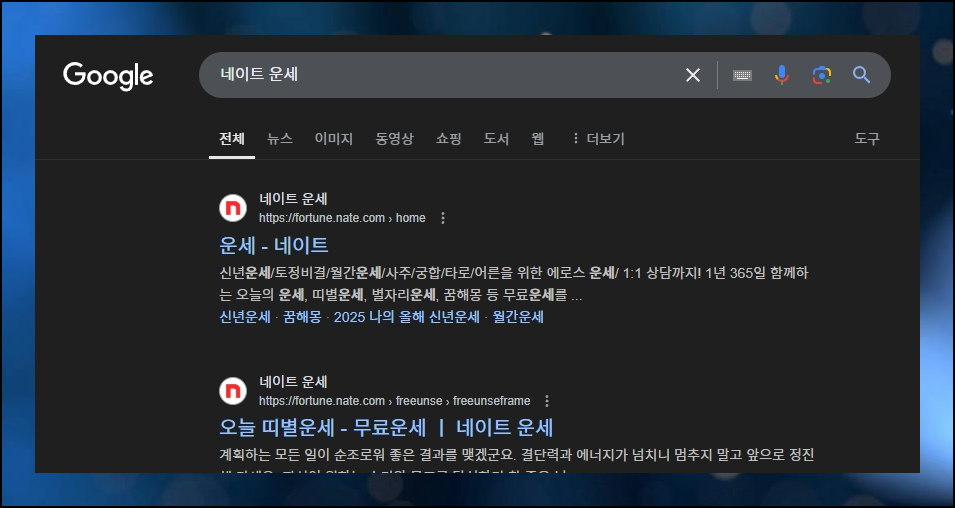Click the Nate favicon of the freeunseframe result
This screenshot has height=508, width=955.
coord(233,391)
